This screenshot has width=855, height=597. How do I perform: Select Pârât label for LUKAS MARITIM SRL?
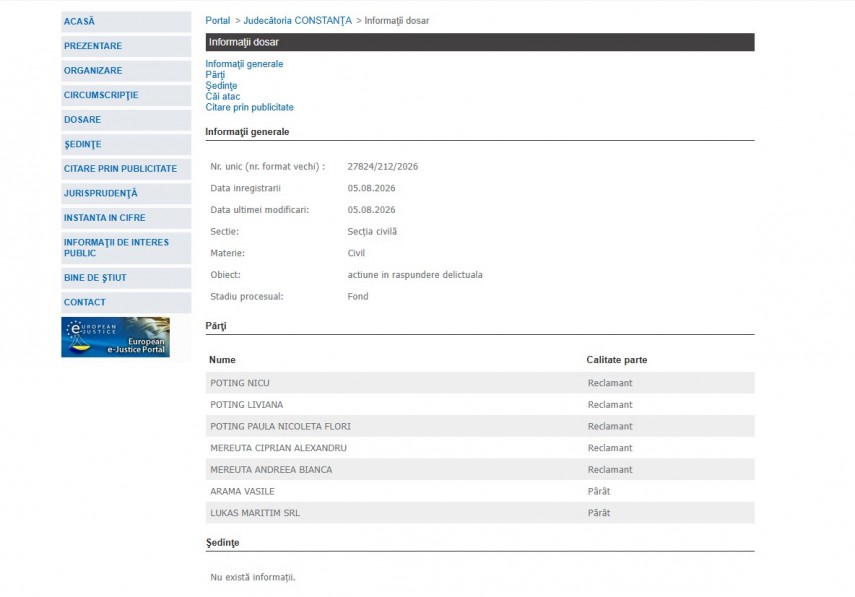[599, 513]
